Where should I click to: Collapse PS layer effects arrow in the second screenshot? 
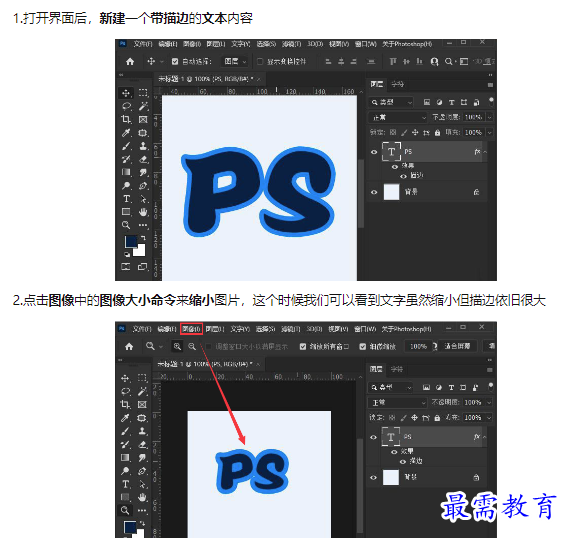coord(485,437)
